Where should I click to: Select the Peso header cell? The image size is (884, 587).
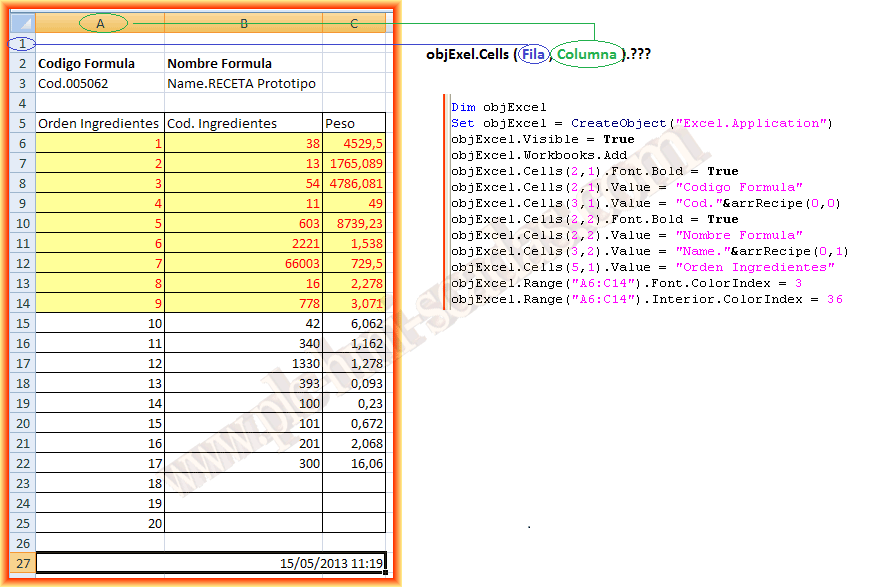[354, 123]
